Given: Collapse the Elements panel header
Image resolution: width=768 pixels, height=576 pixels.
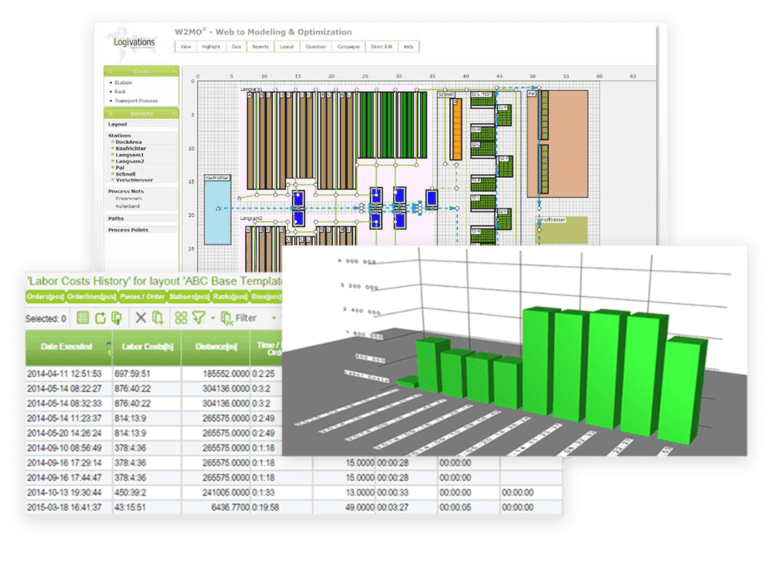Looking at the screenshot, I should click(142, 113).
